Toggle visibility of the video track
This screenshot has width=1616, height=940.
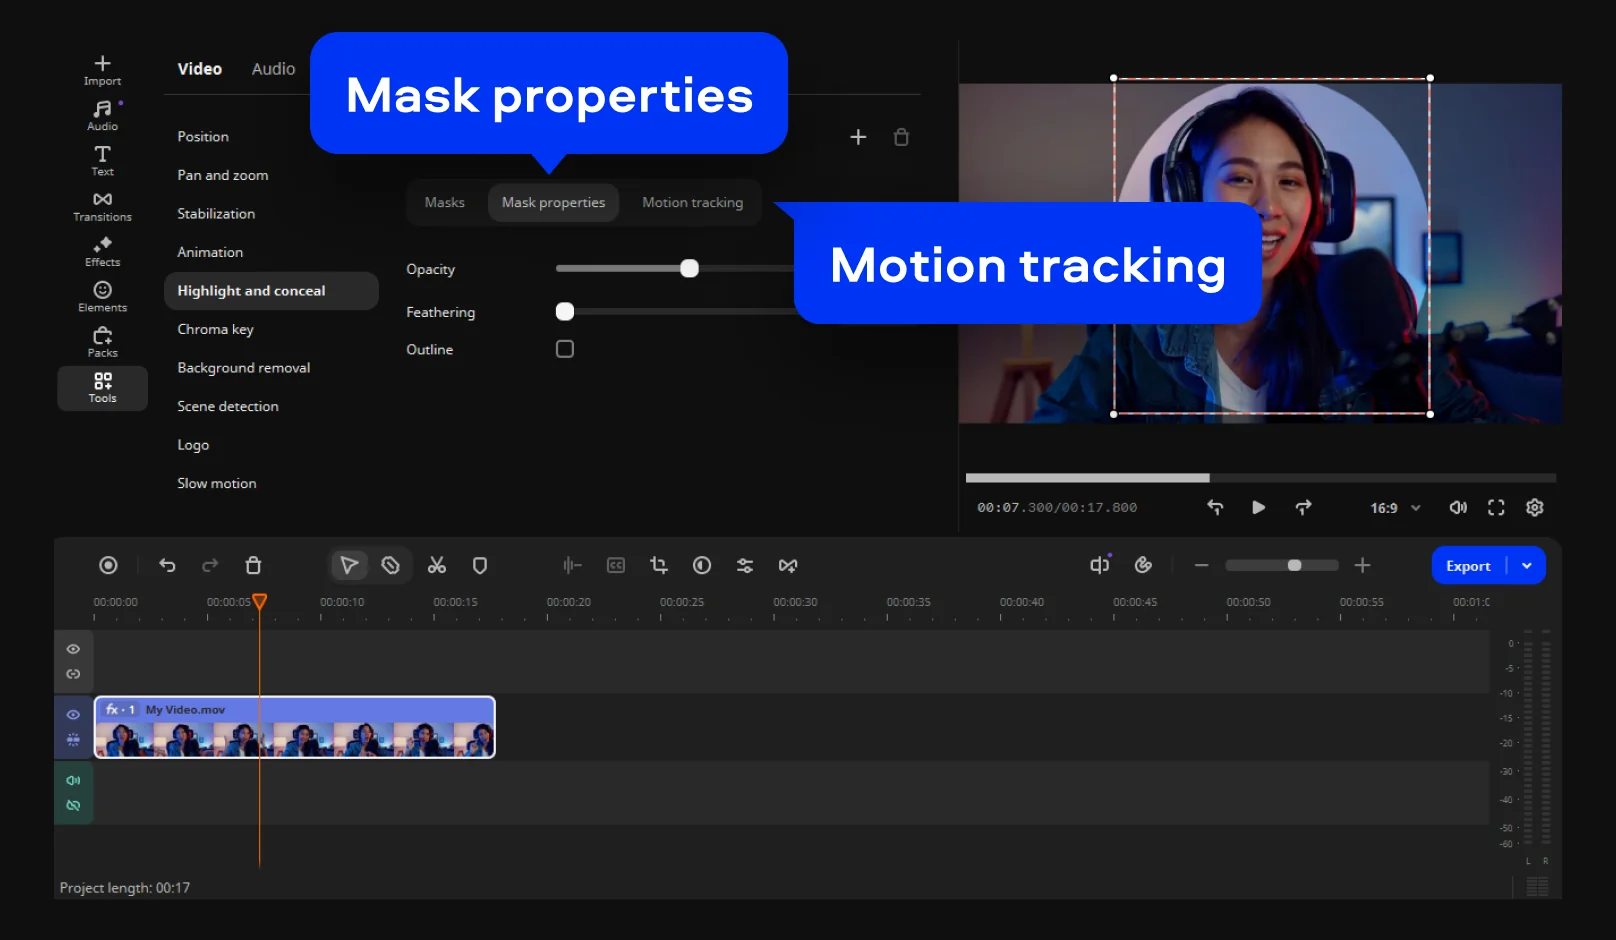73,715
